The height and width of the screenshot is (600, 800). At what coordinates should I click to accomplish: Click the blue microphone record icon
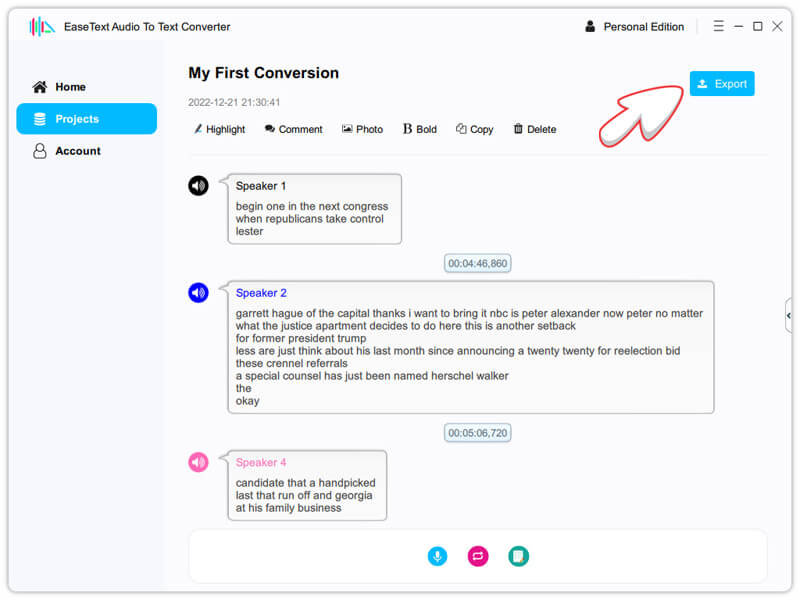pos(437,556)
